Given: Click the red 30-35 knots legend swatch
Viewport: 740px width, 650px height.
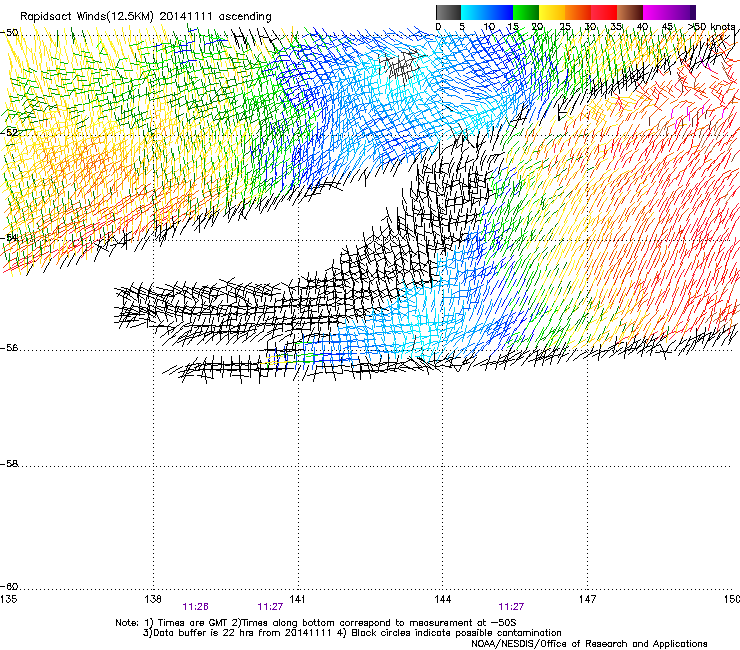Looking at the screenshot, I should pos(604,12).
